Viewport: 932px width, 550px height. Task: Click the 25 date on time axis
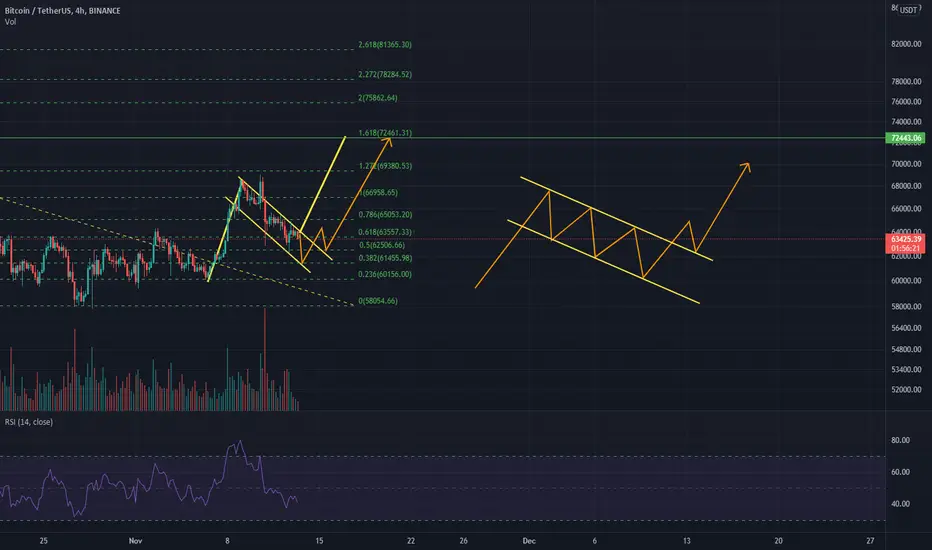click(x=43, y=540)
